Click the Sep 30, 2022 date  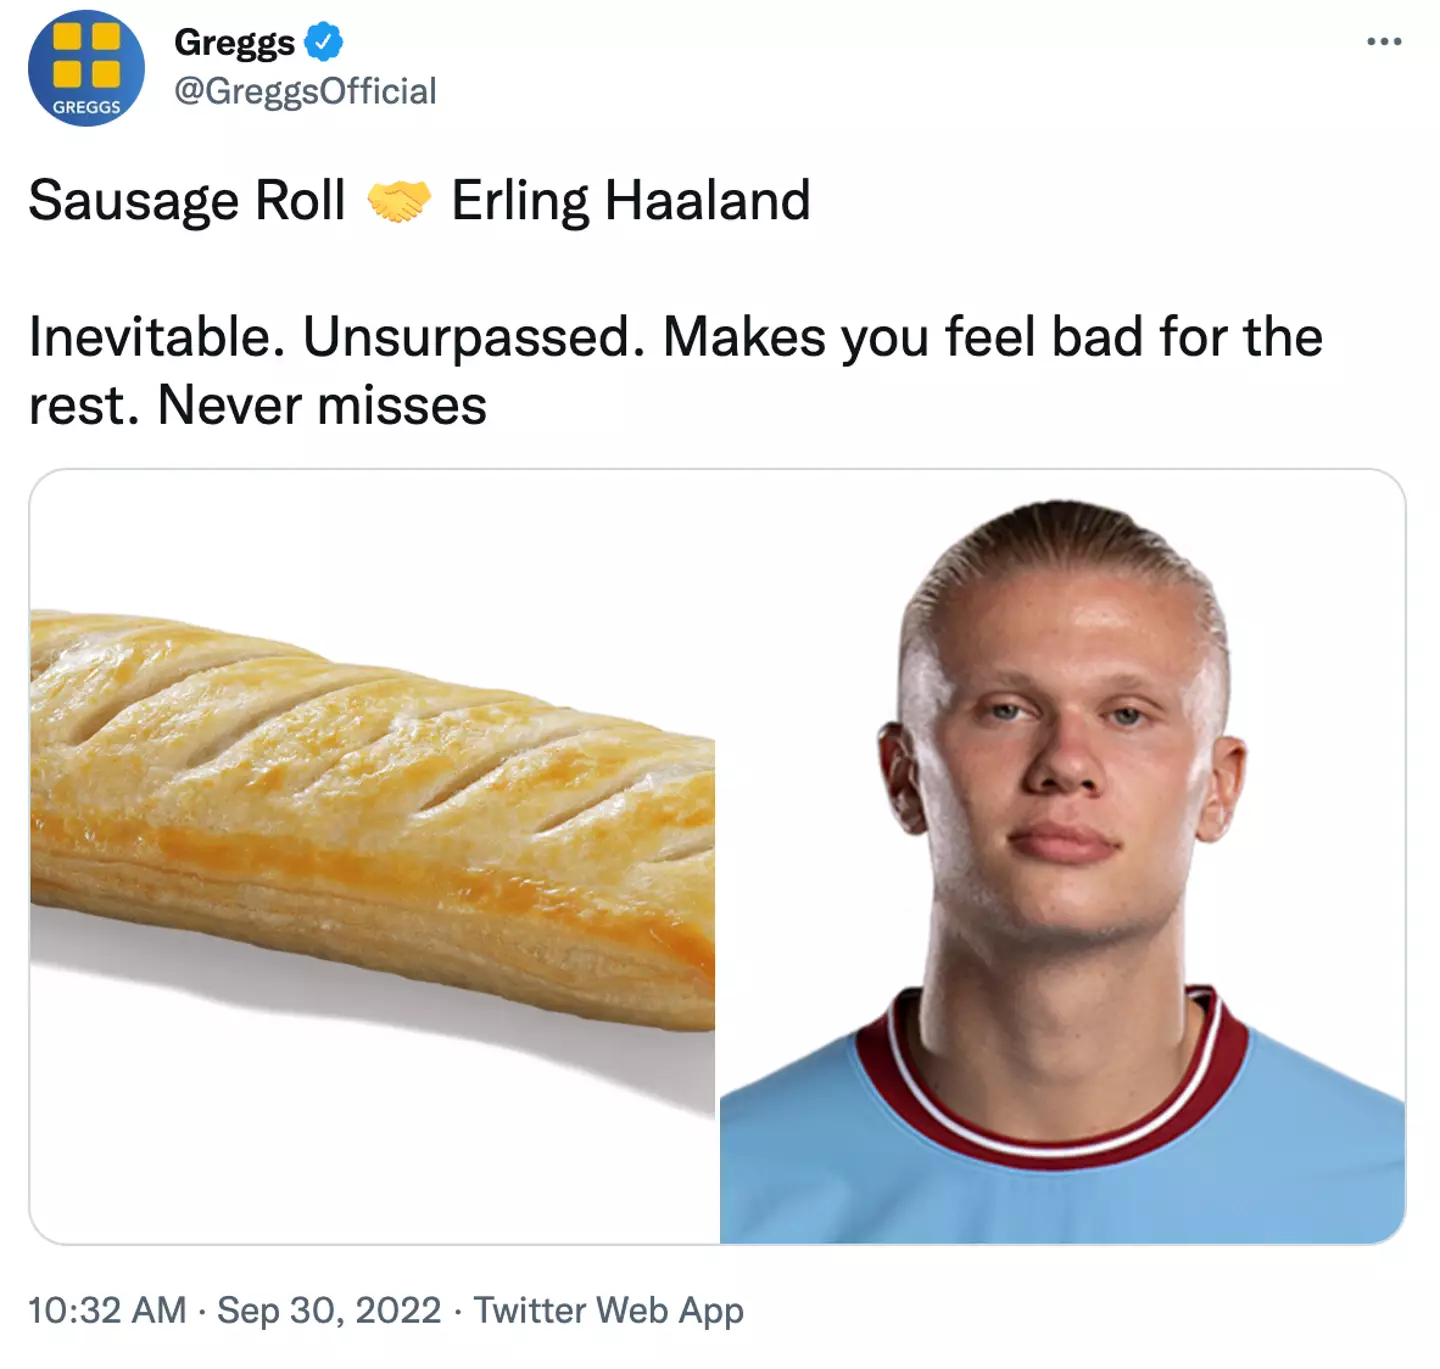click(x=329, y=1310)
